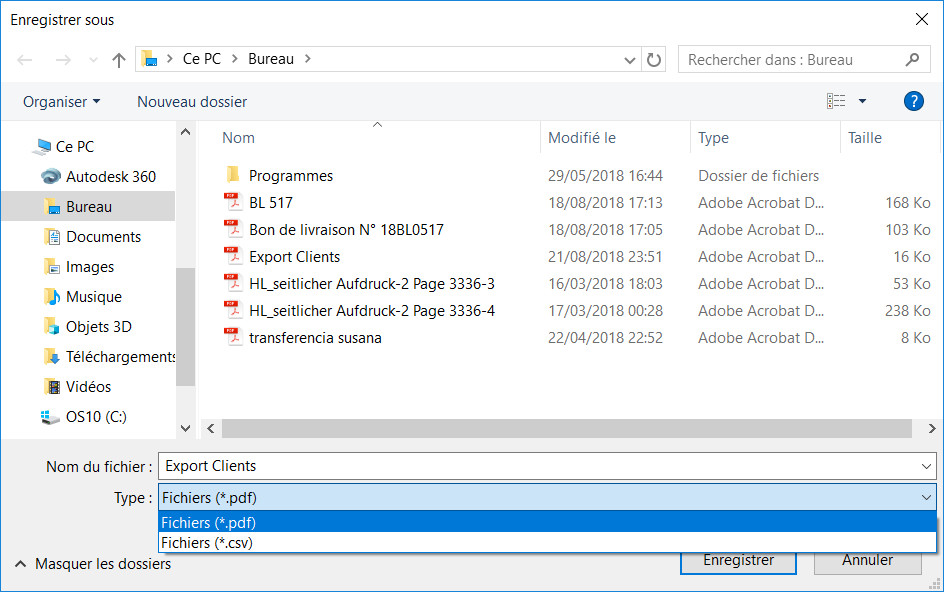Click the PDF icon of BL 517
The height and width of the screenshot is (592, 944).
click(232, 203)
